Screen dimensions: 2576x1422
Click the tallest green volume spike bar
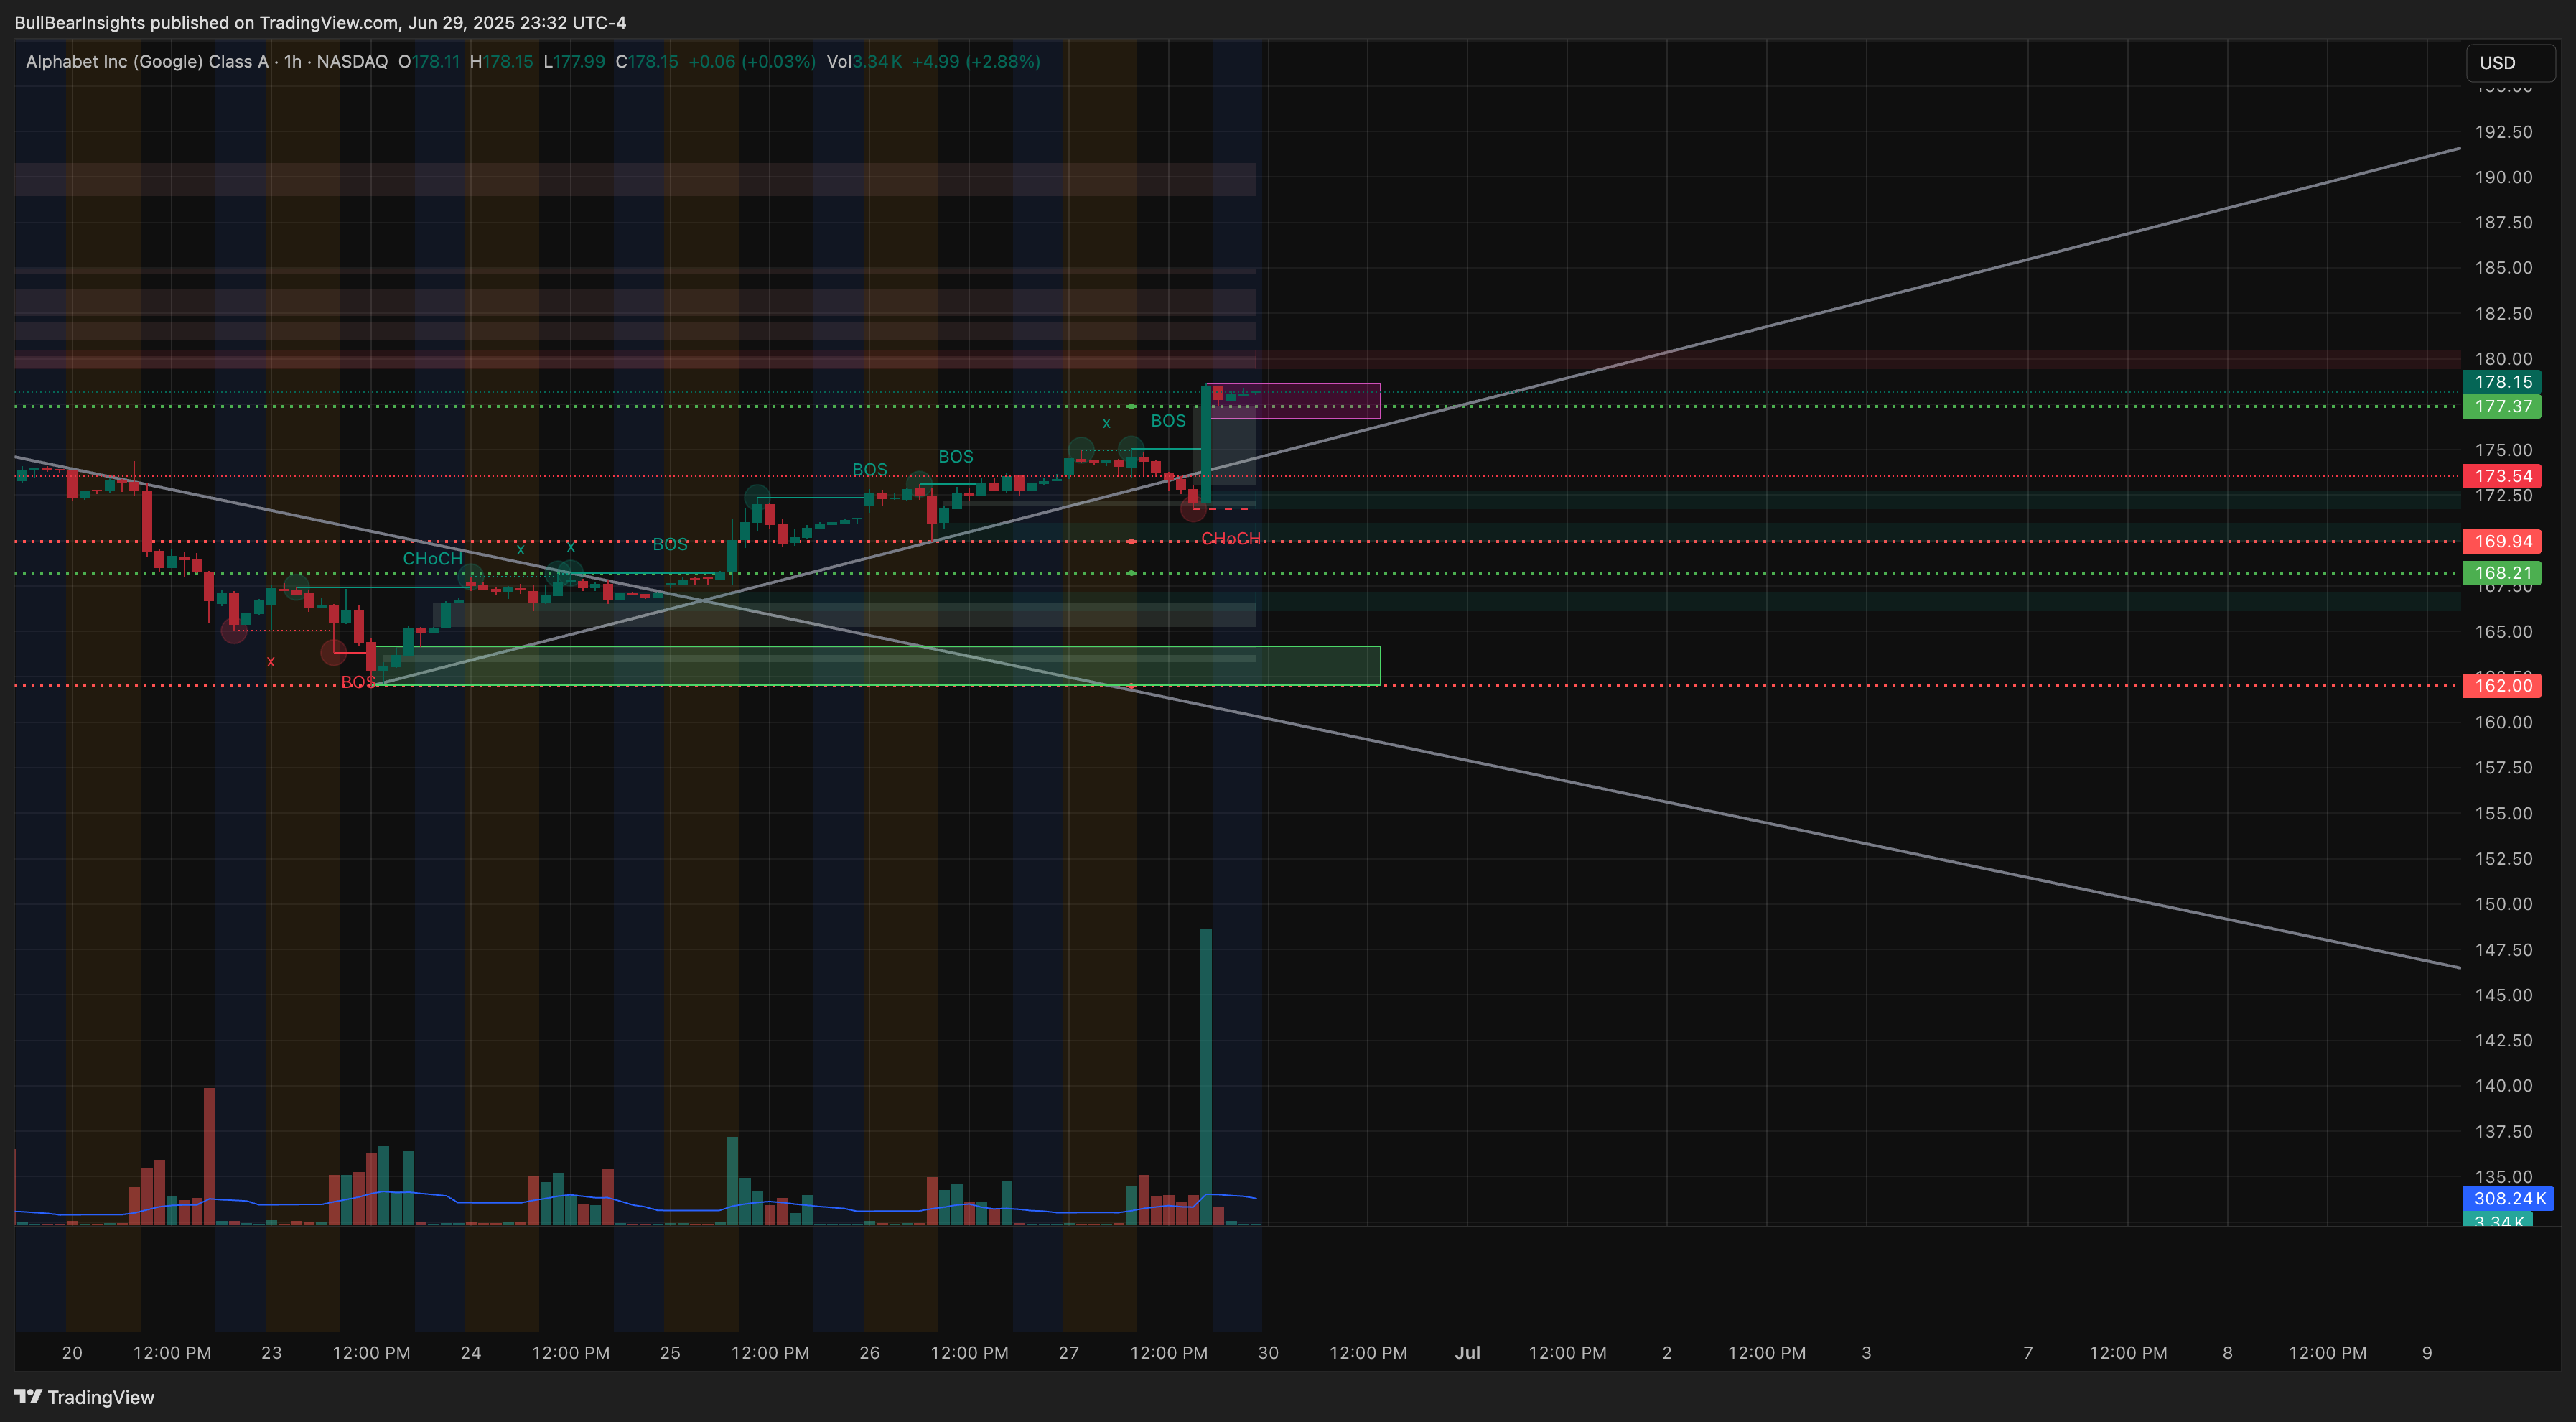(1206, 1076)
